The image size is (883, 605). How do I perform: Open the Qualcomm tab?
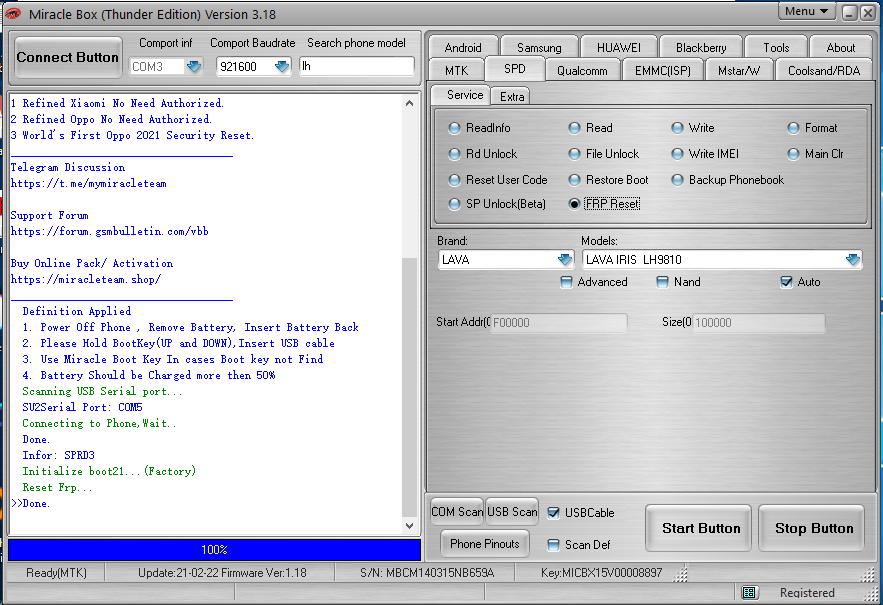pos(582,70)
